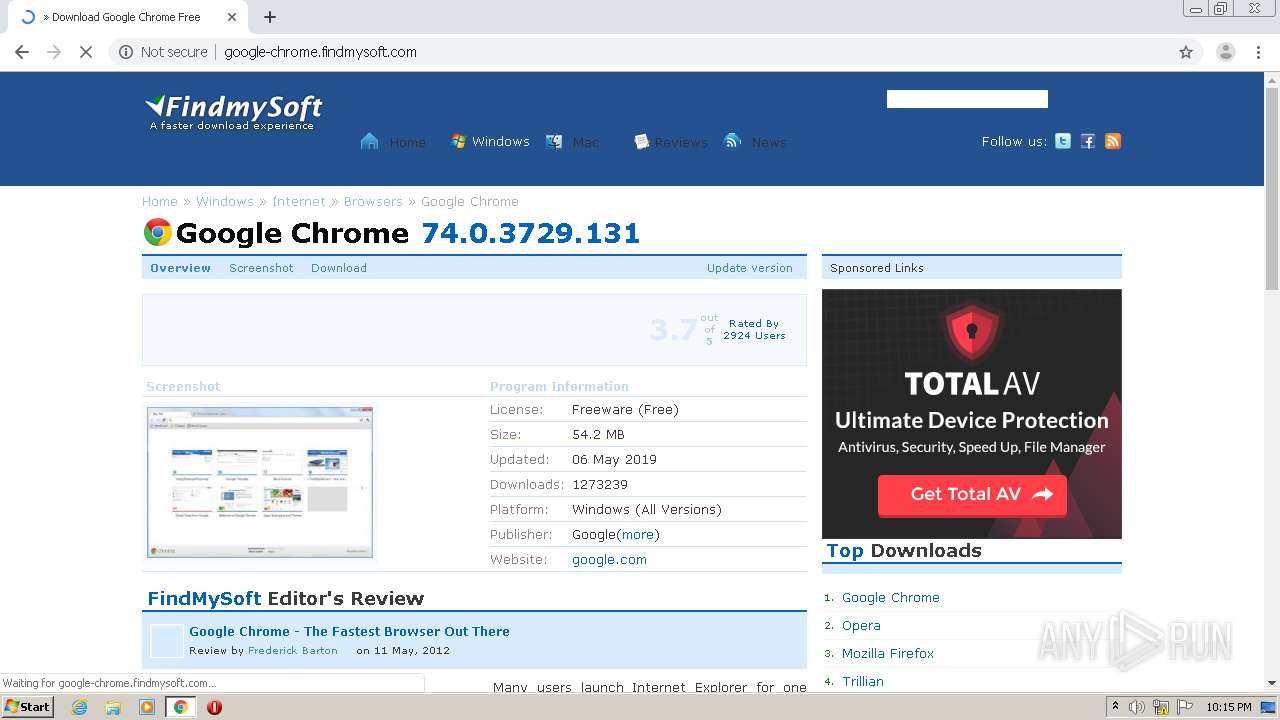Image resolution: width=1280 pixels, height=720 pixels.
Task: Click the Reviews notepad icon
Action: tap(642, 142)
